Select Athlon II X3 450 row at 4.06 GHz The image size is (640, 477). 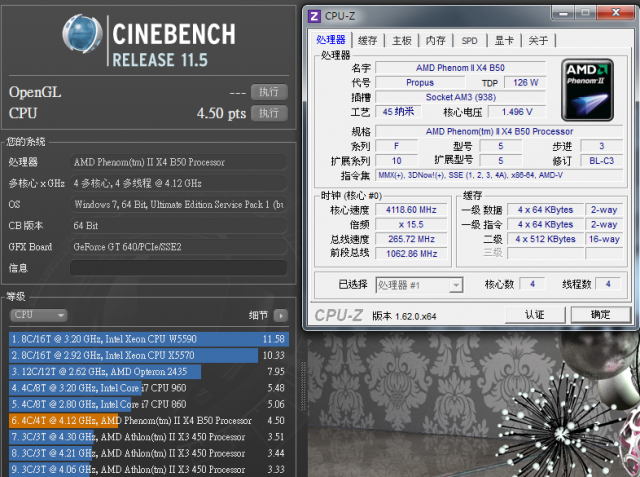coord(149,469)
